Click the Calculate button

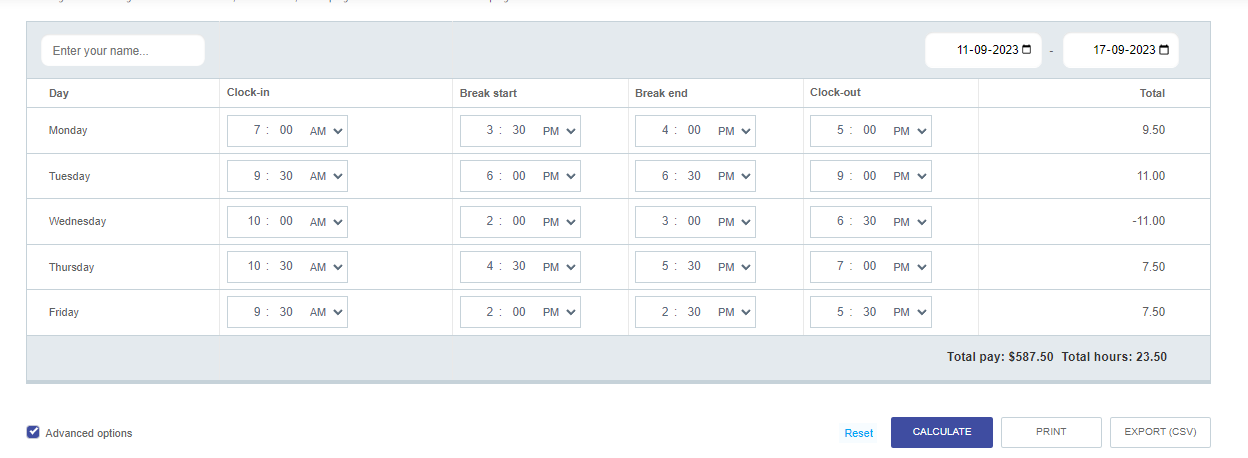pos(941,432)
